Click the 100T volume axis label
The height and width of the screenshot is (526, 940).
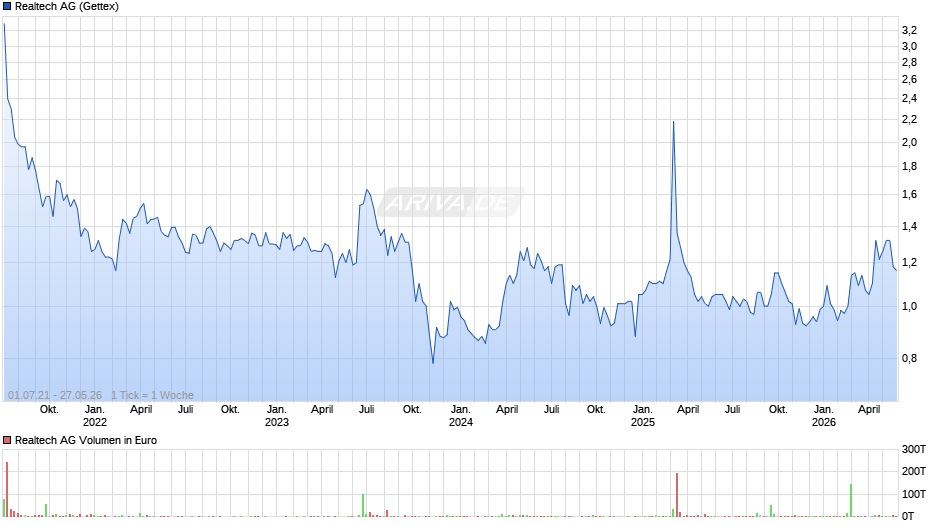point(914,494)
